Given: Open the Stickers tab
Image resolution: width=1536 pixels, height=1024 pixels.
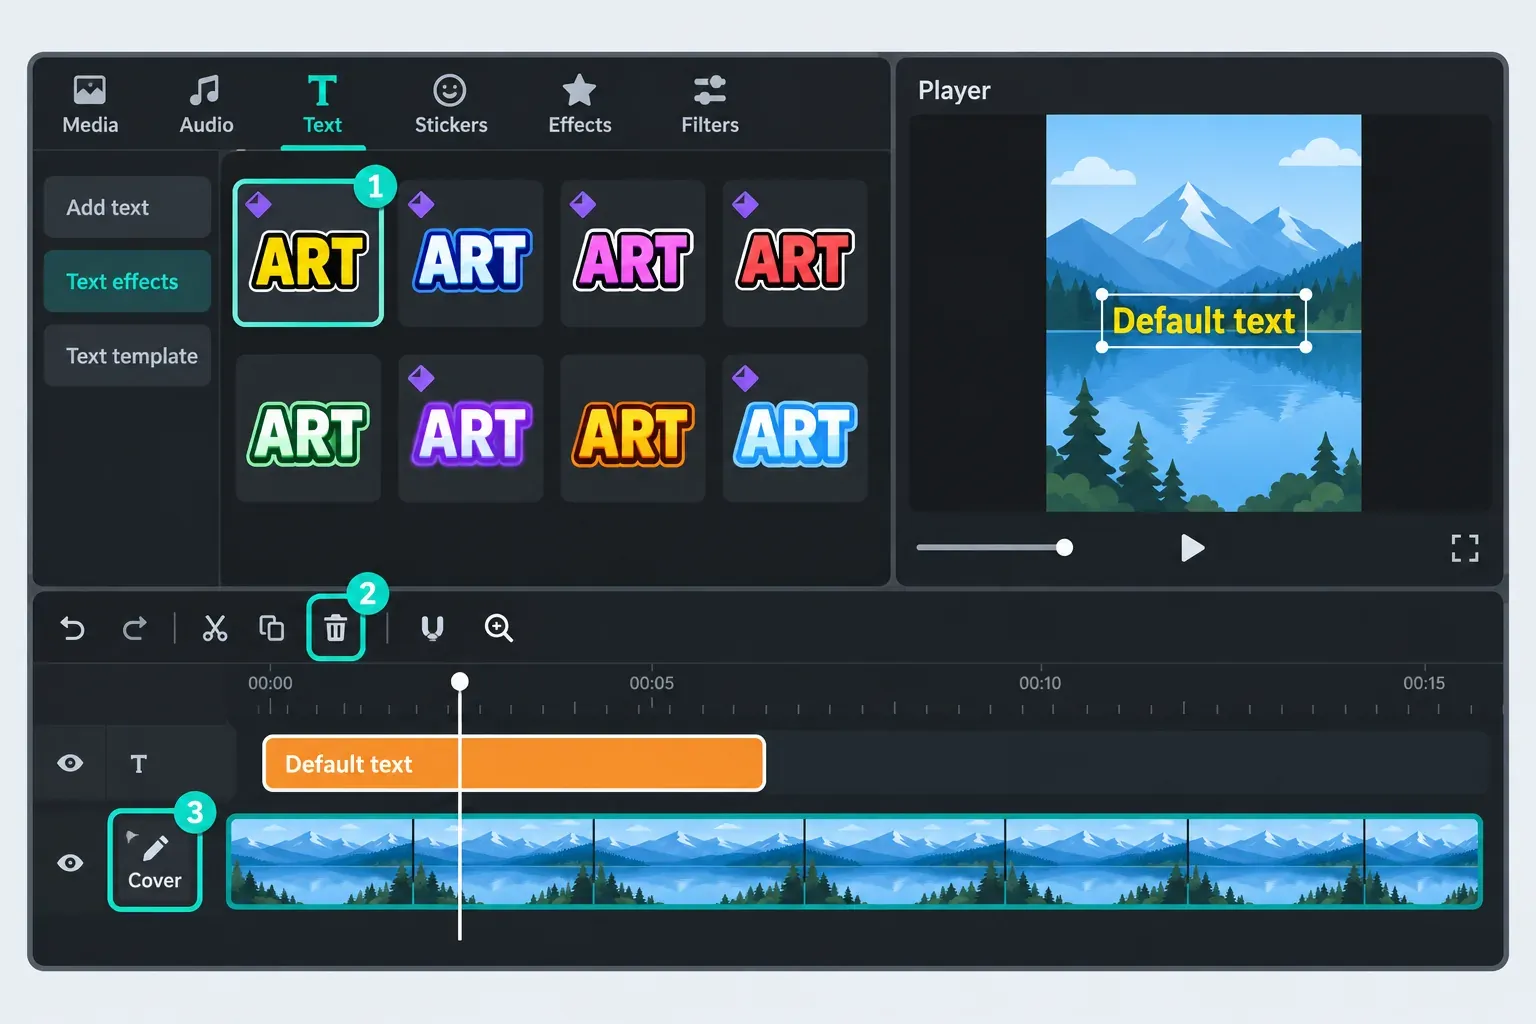Looking at the screenshot, I should pos(451,105).
